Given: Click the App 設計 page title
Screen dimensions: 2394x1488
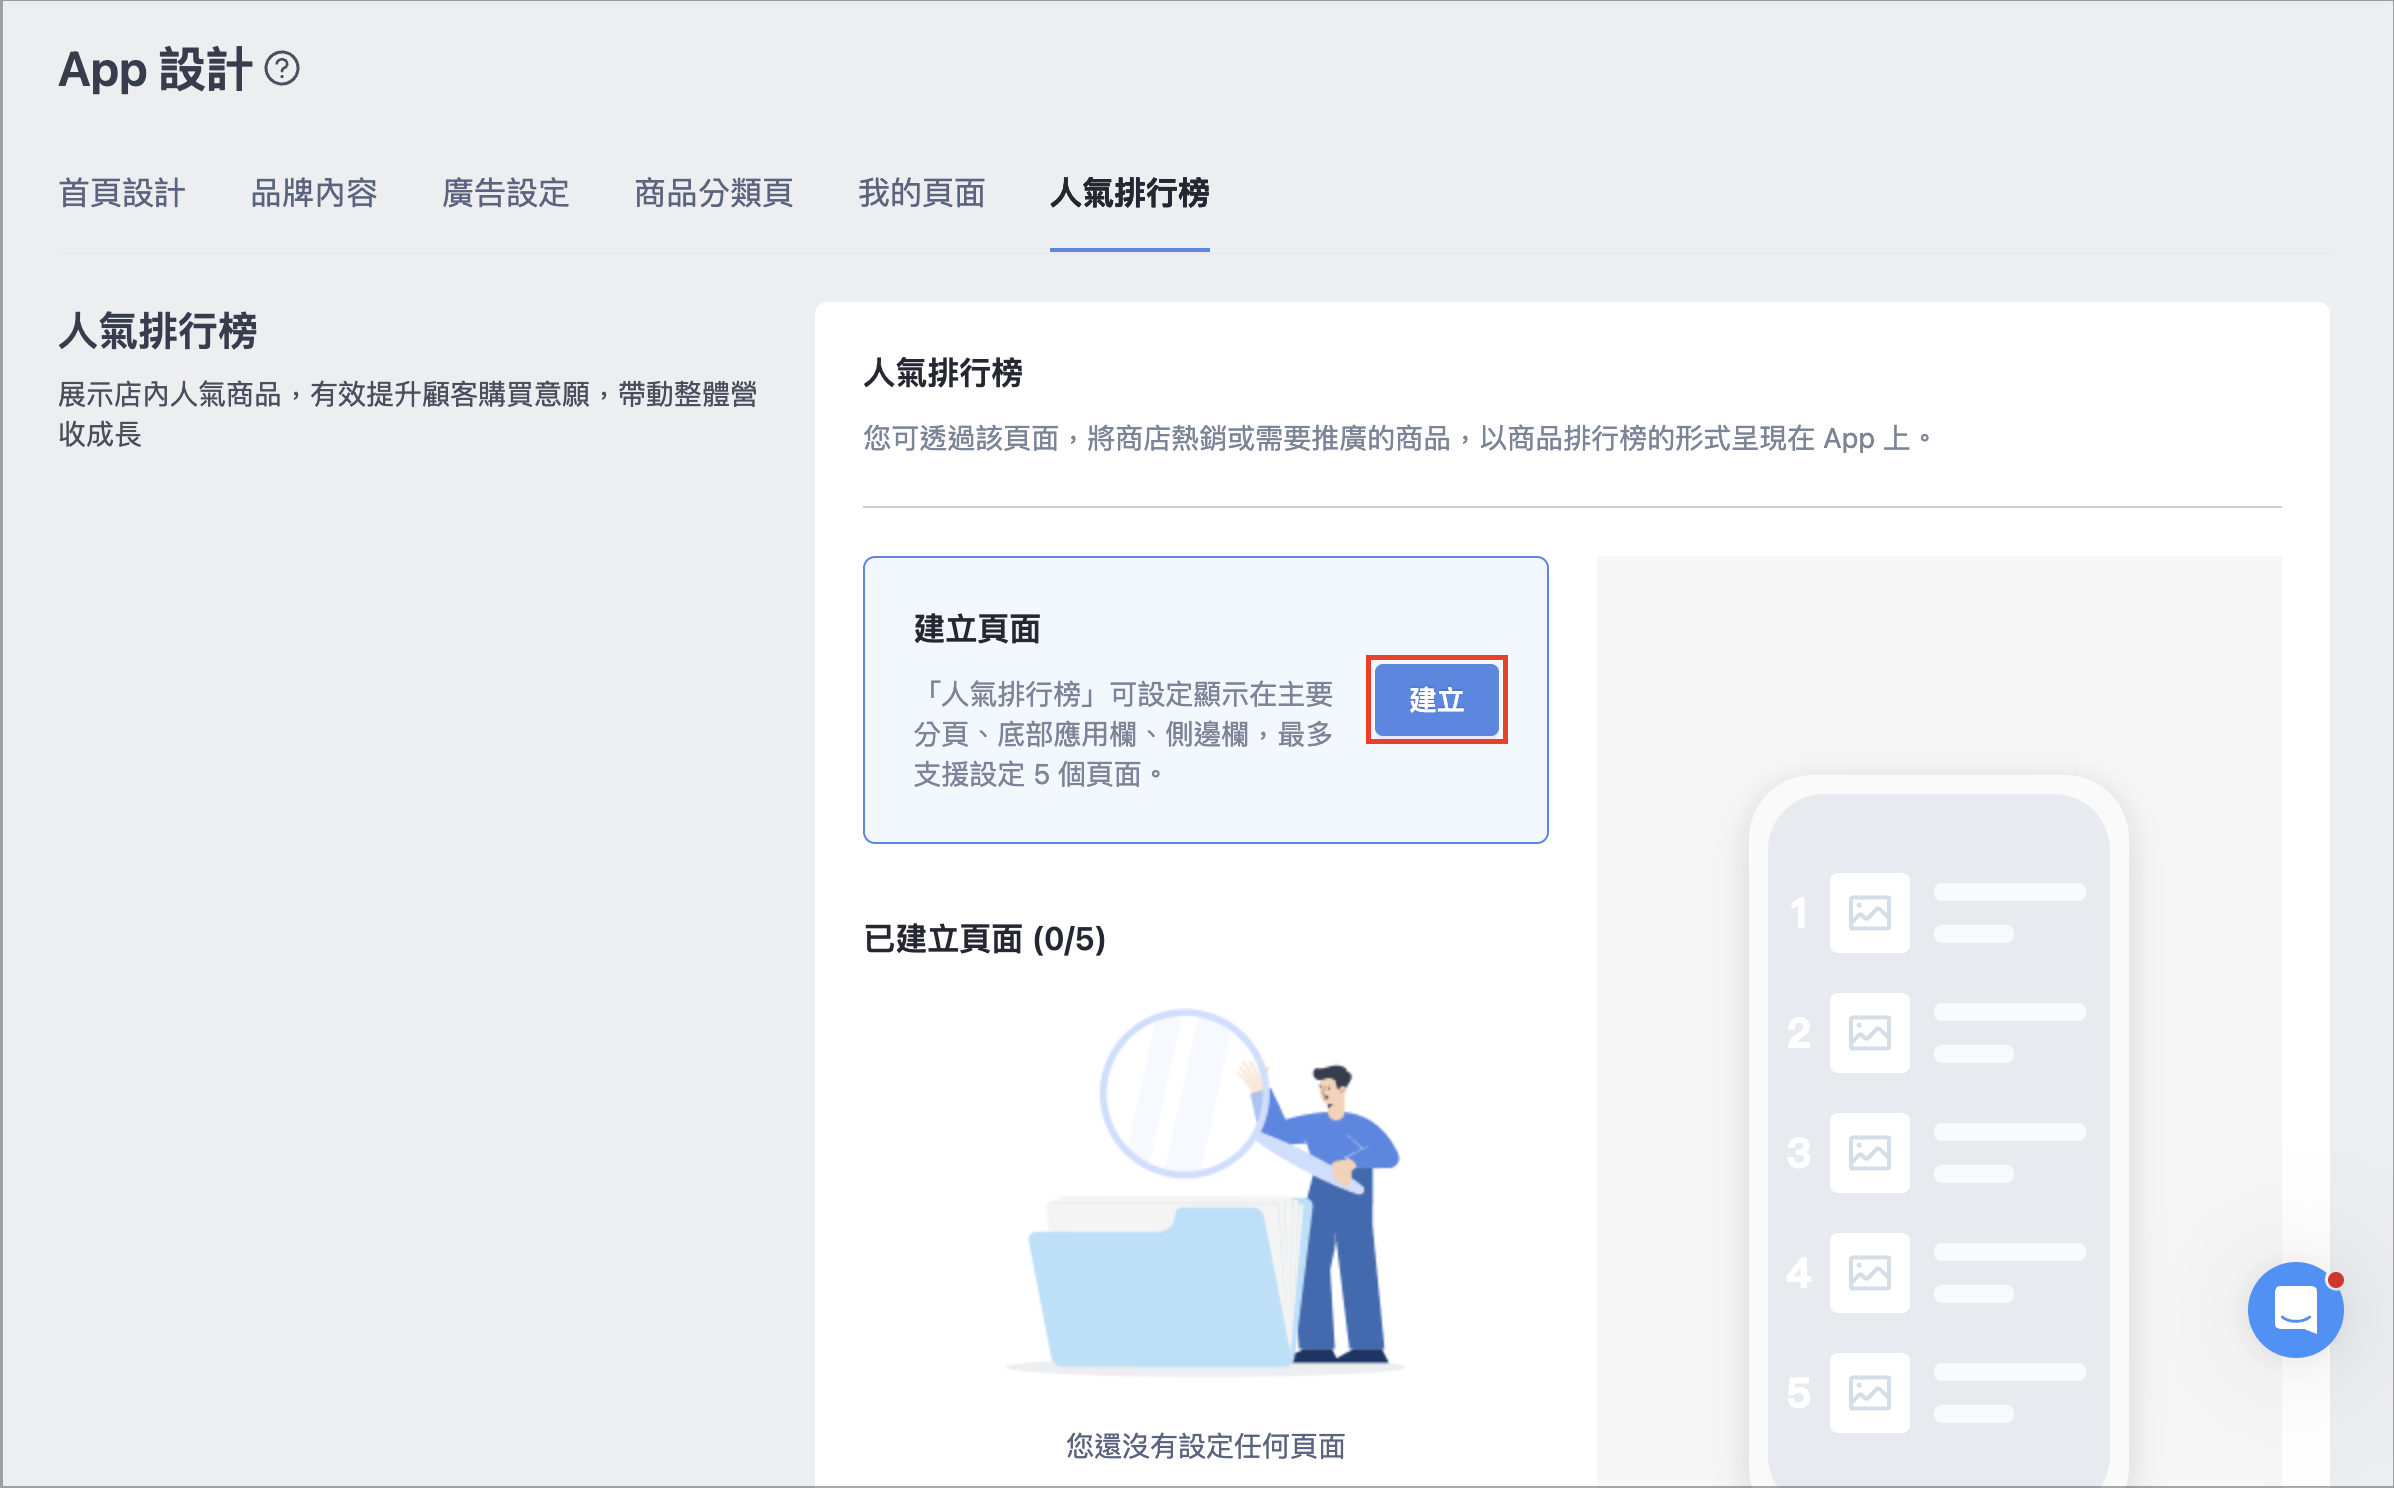Looking at the screenshot, I should [x=155, y=70].
